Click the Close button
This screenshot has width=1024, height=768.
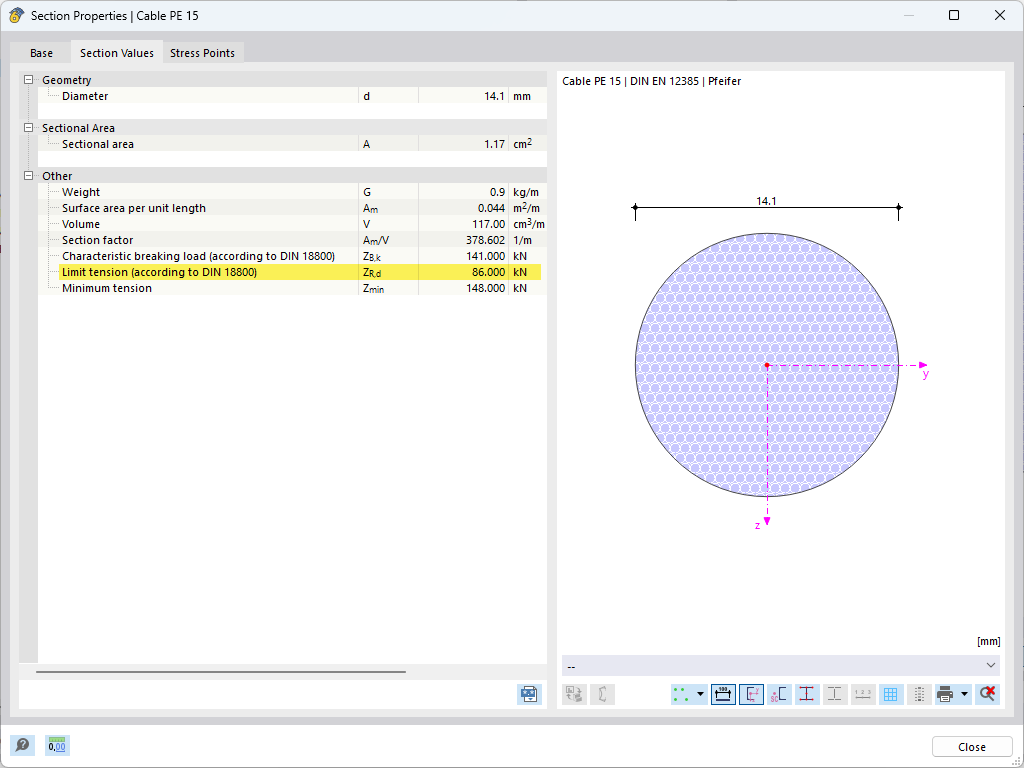(x=971, y=746)
